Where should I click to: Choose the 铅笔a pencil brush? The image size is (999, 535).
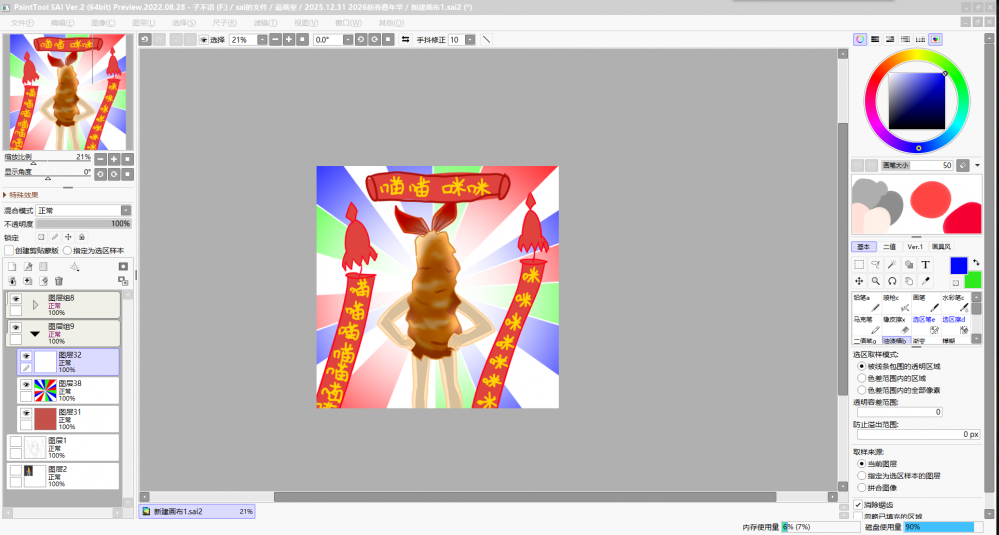866,303
